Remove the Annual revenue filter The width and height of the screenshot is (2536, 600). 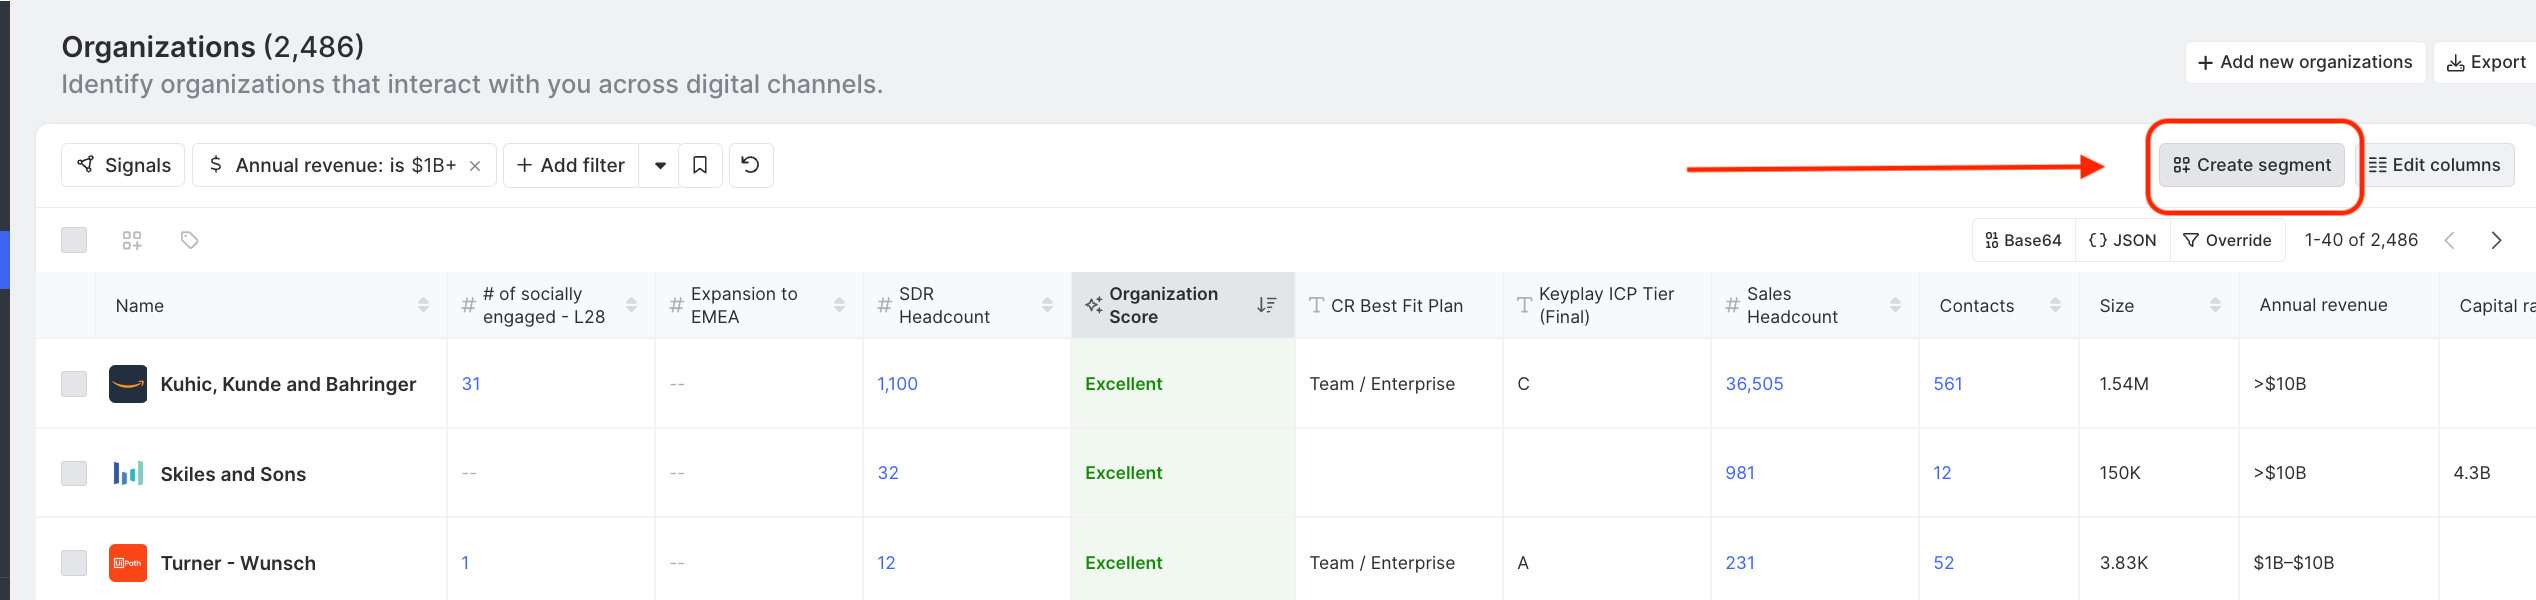pos(476,166)
